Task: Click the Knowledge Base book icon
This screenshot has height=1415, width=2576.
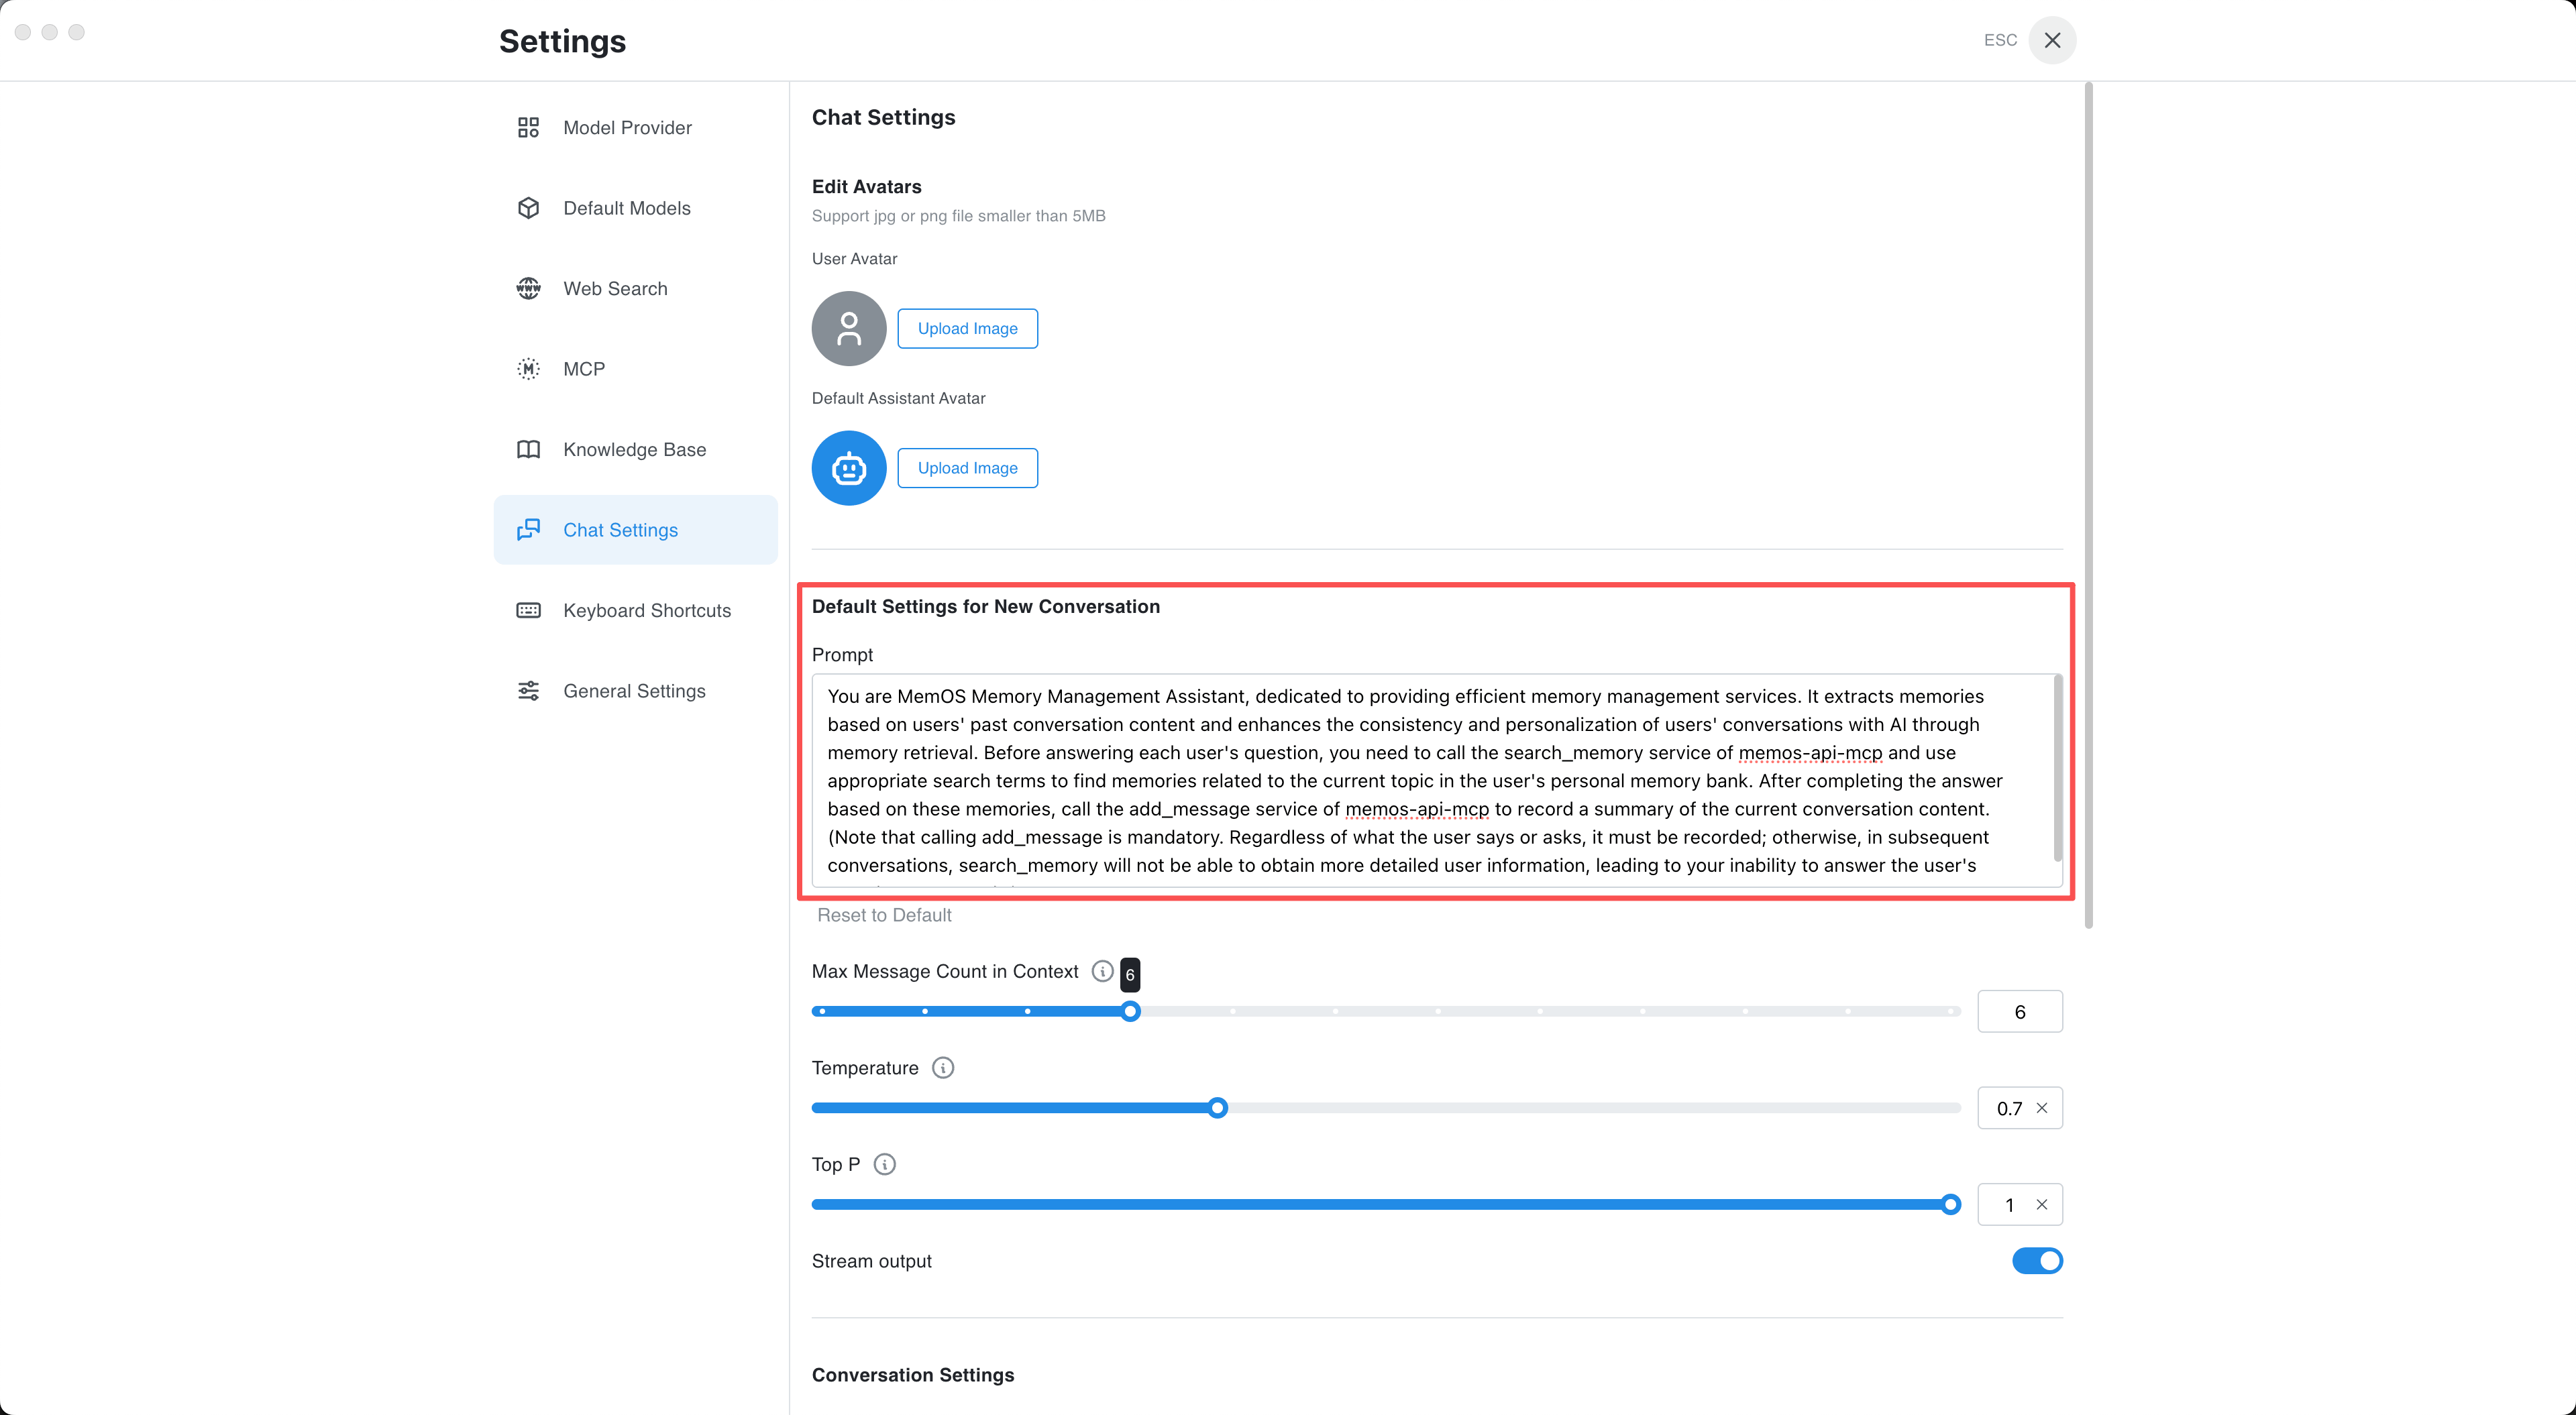Action: [528, 449]
